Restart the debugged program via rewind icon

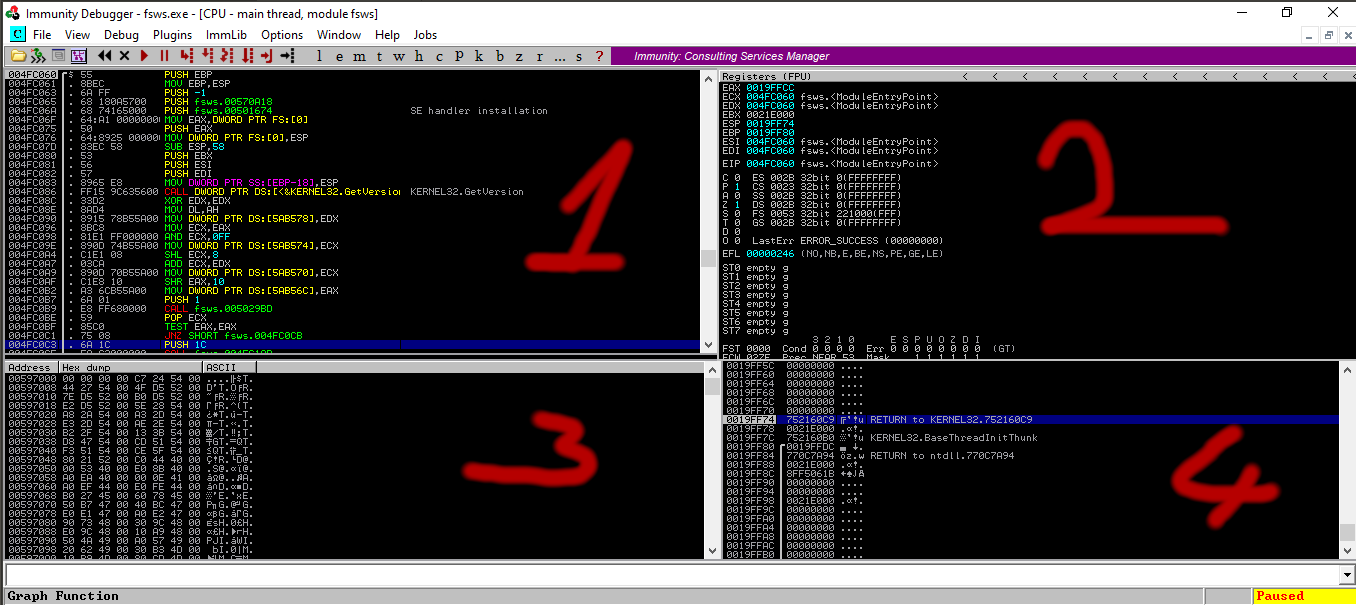(105, 56)
